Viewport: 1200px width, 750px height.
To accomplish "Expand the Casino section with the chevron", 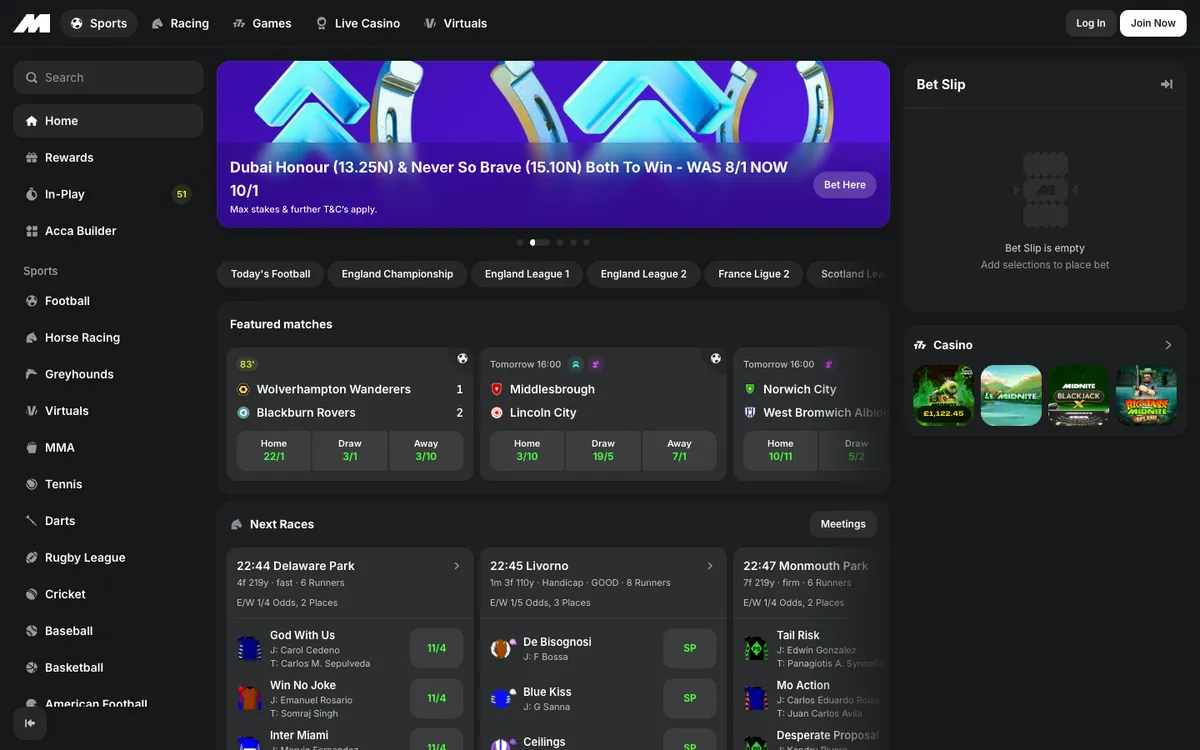I will point(1168,345).
